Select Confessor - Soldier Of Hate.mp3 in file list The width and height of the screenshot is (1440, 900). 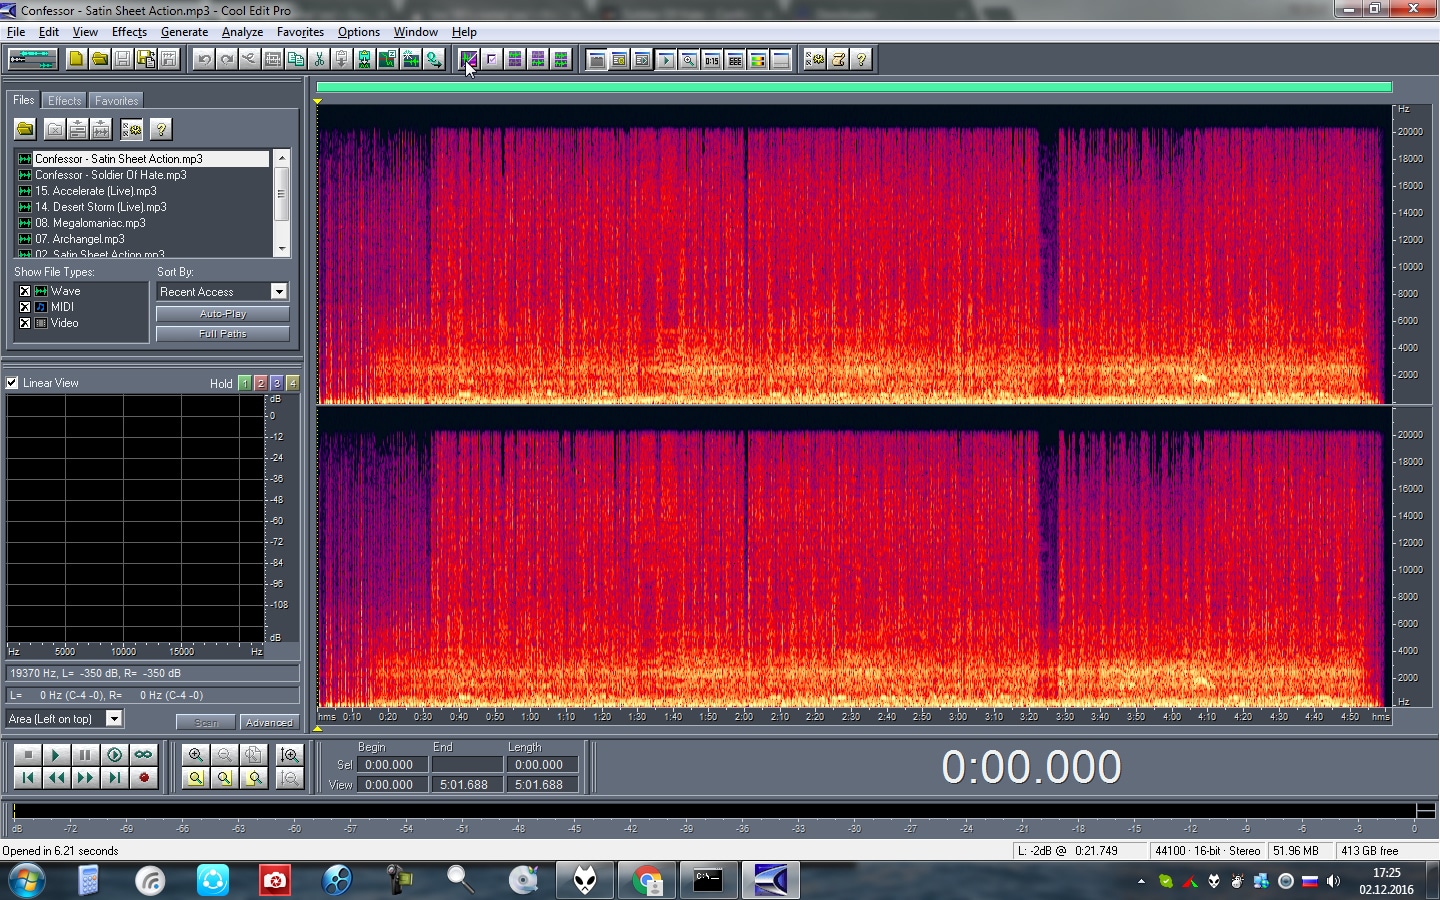pos(111,175)
